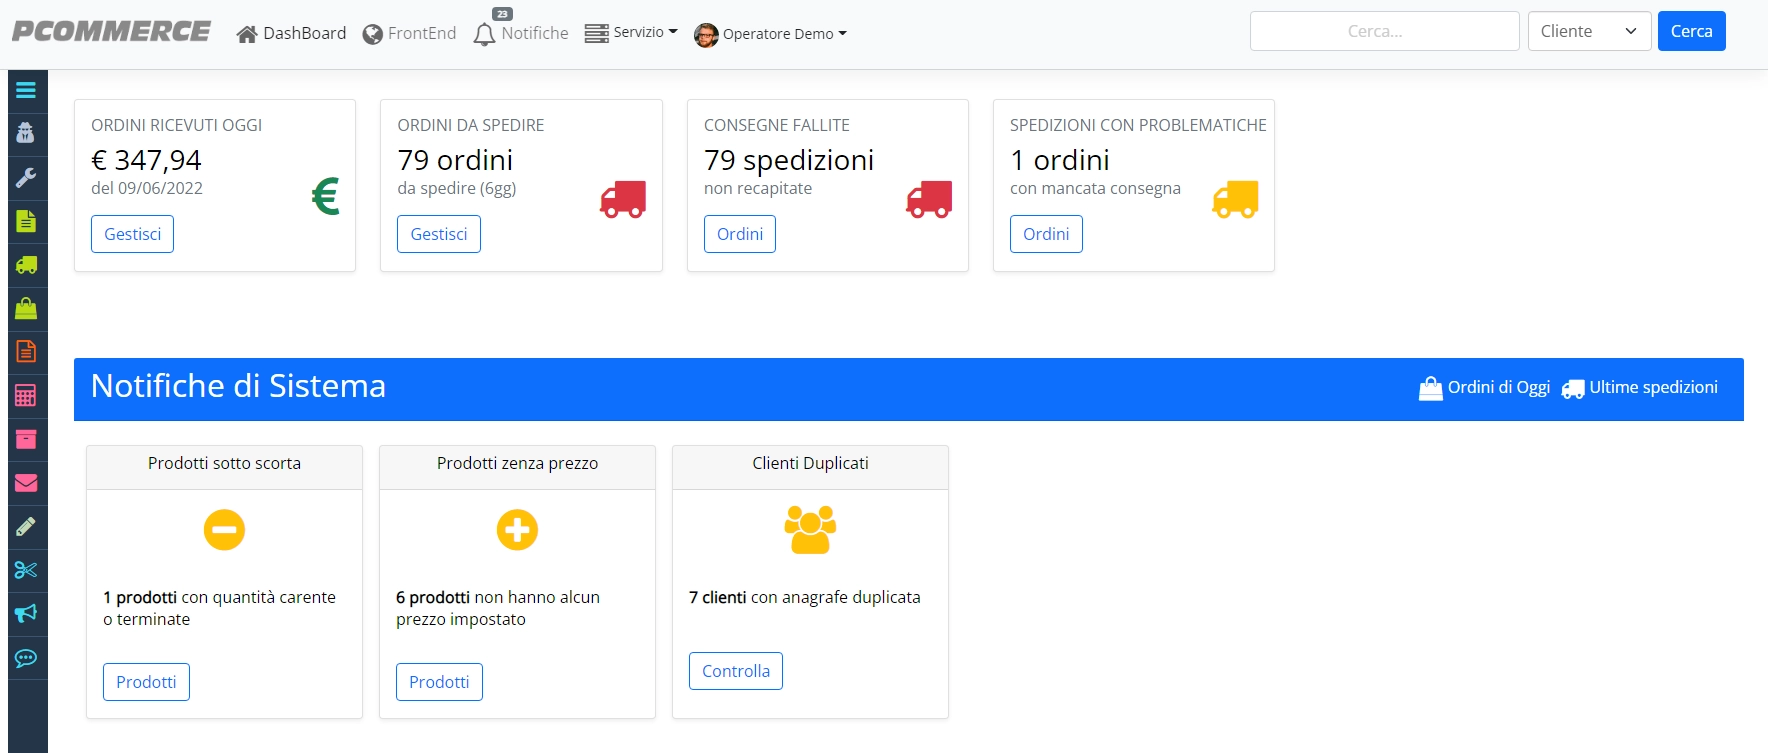Toggle the hamburger menu in the sidebar
Image resolution: width=1768 pixels, height=753 pixels.
pyautogui.click(x=26, y=90)
